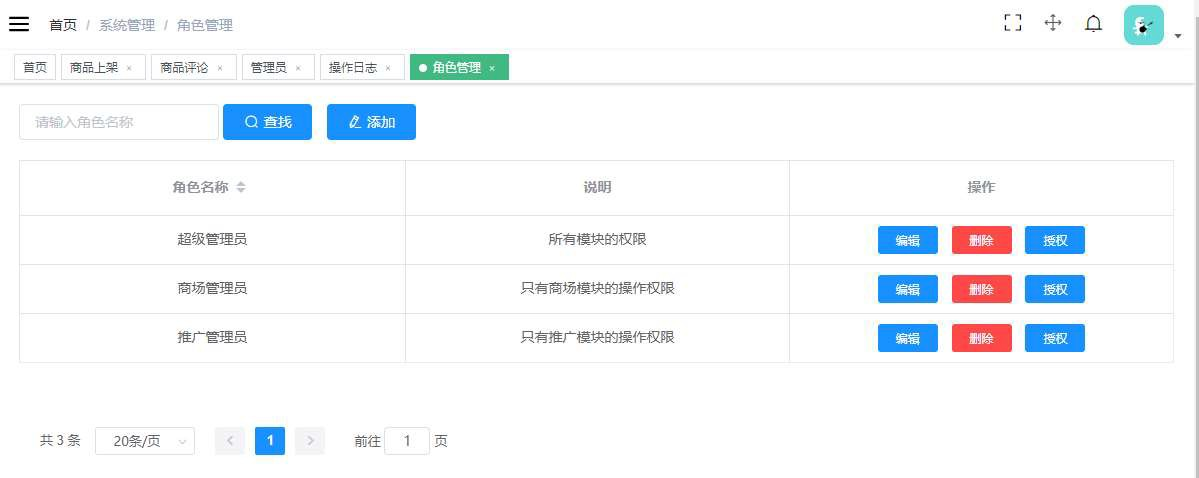Close the 商品上架 tab with its x
1199x478 pixels.
point(128,68)
